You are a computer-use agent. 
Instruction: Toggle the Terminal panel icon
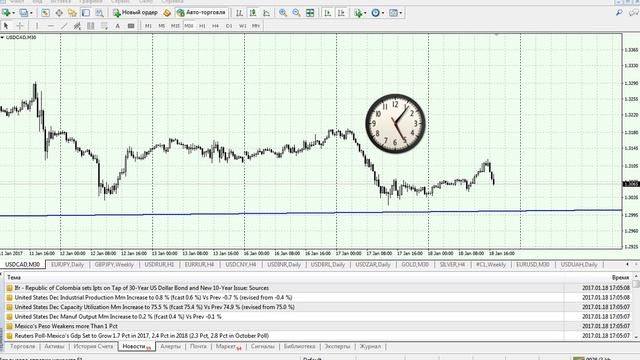tap(86, 13)
